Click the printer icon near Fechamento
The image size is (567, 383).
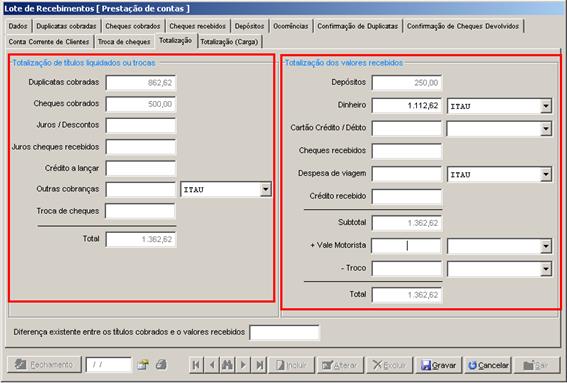click(x=161, y=365)
